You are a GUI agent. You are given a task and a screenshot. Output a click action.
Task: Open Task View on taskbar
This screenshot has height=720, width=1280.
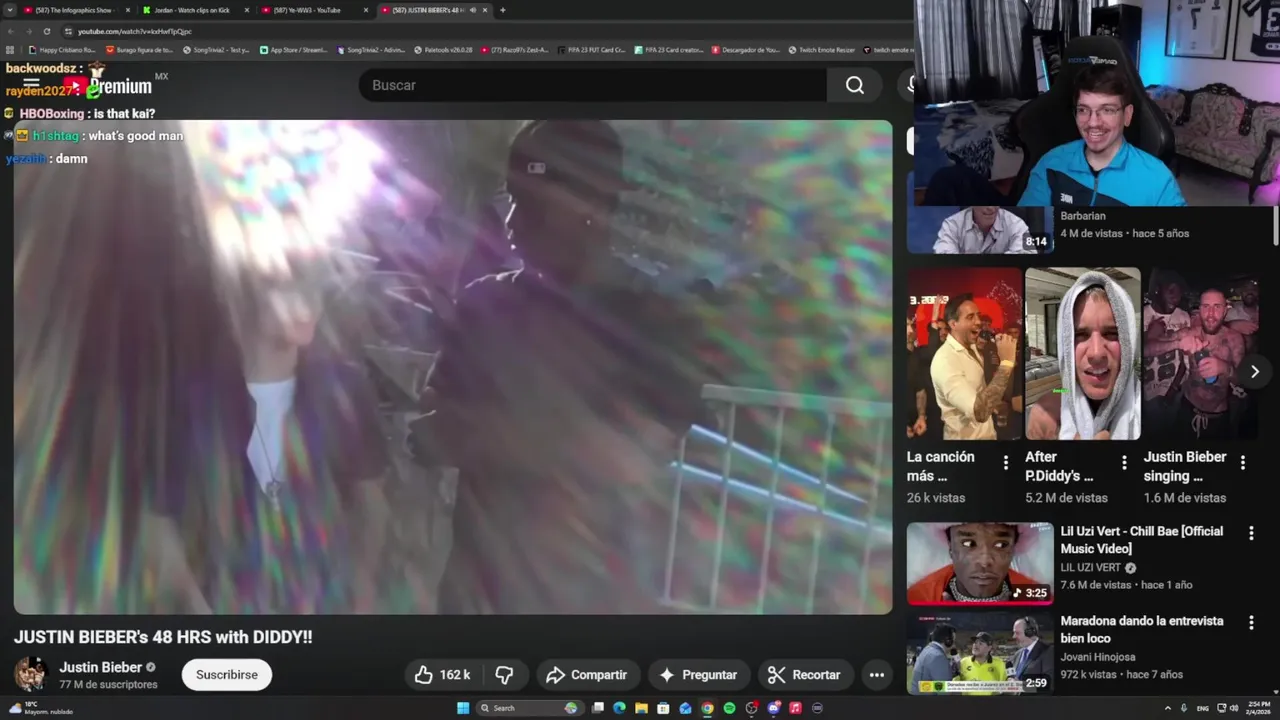pyautogui.click(x=597, y=708)
